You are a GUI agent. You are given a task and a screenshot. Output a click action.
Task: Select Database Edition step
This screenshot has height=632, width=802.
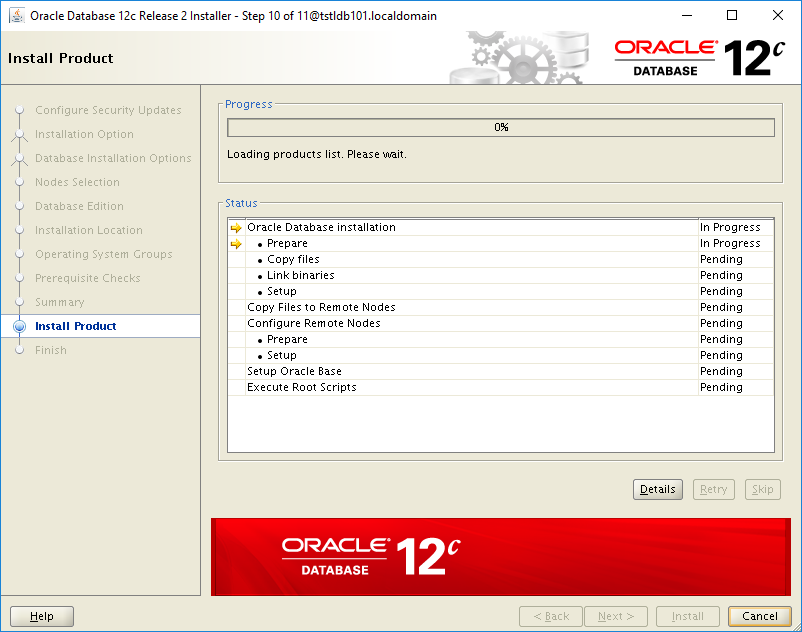(x=79, y=206)
